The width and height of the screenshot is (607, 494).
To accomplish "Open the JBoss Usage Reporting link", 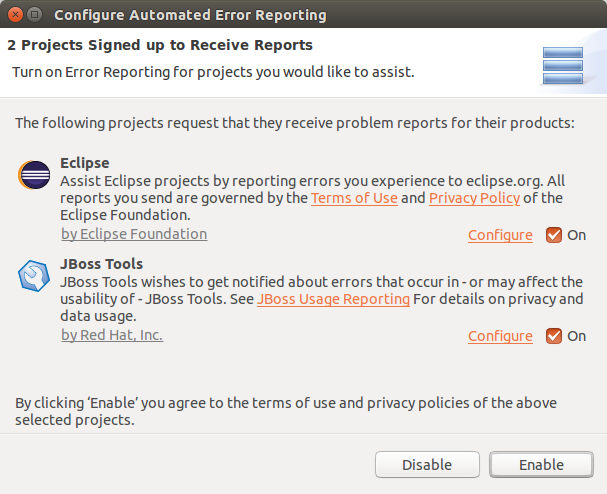I will 333,299.
